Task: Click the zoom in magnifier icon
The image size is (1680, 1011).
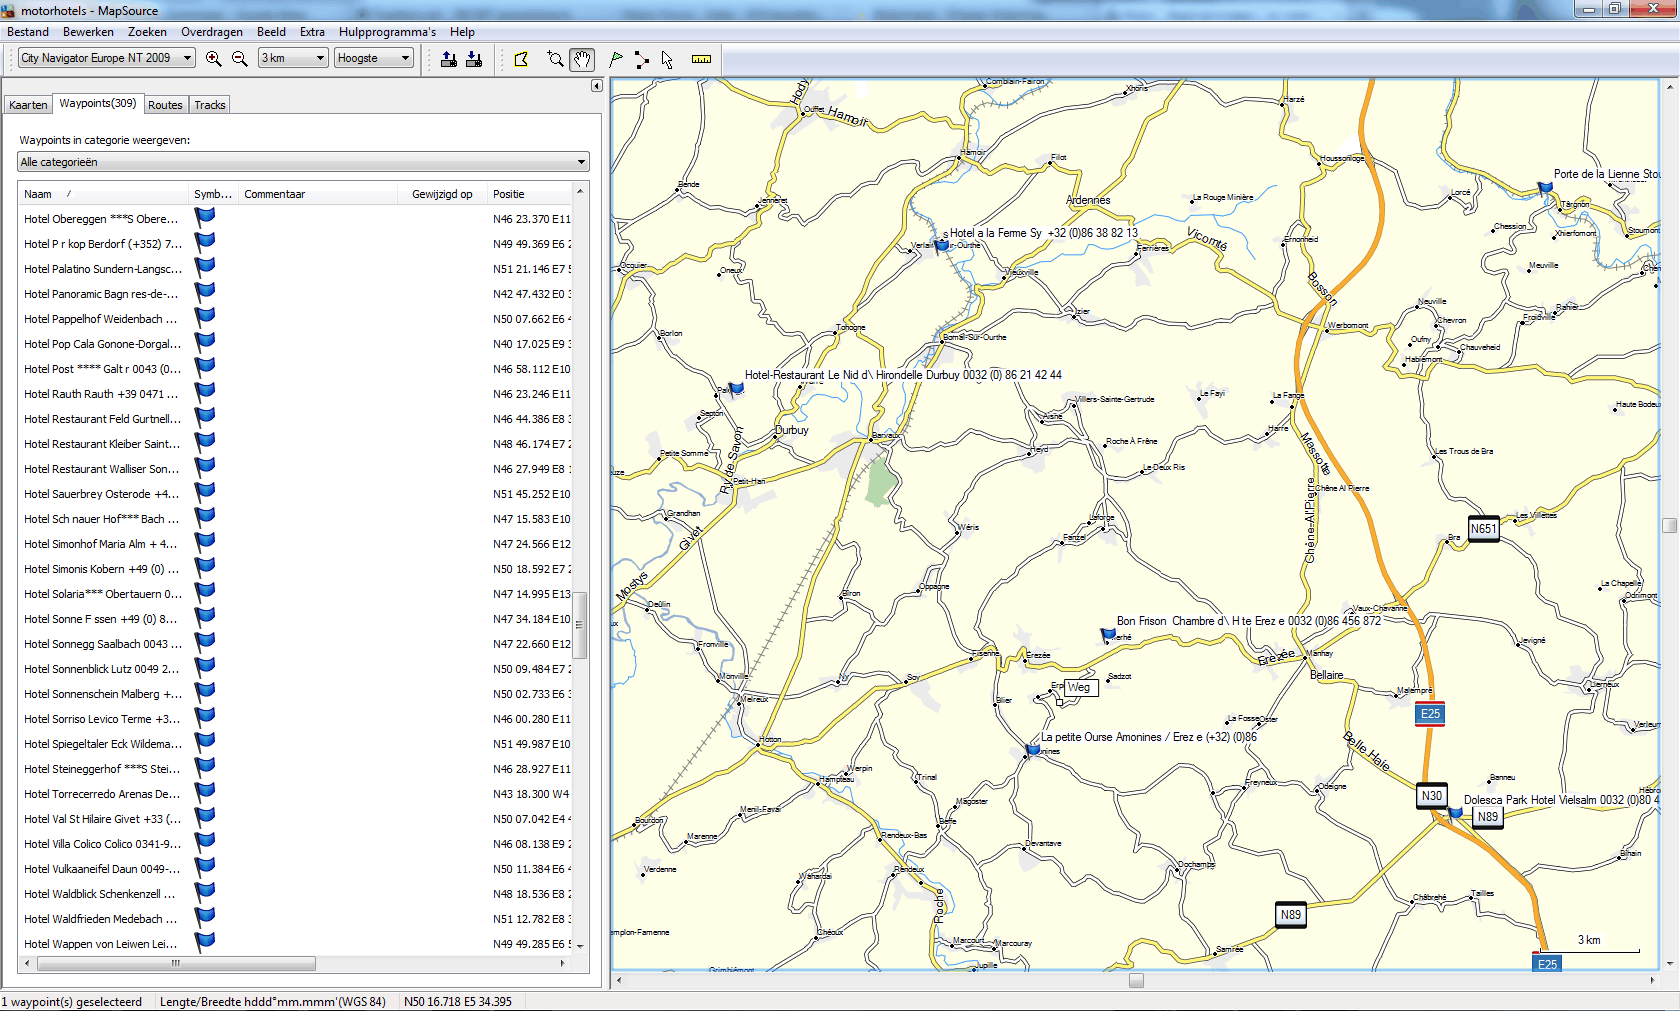Action: [213, 59]
